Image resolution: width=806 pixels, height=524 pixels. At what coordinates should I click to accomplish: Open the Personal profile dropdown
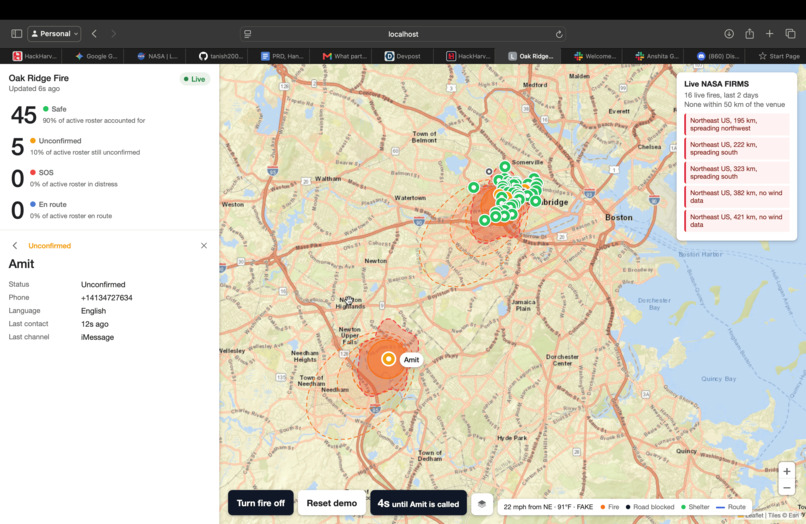coord(54,33)
